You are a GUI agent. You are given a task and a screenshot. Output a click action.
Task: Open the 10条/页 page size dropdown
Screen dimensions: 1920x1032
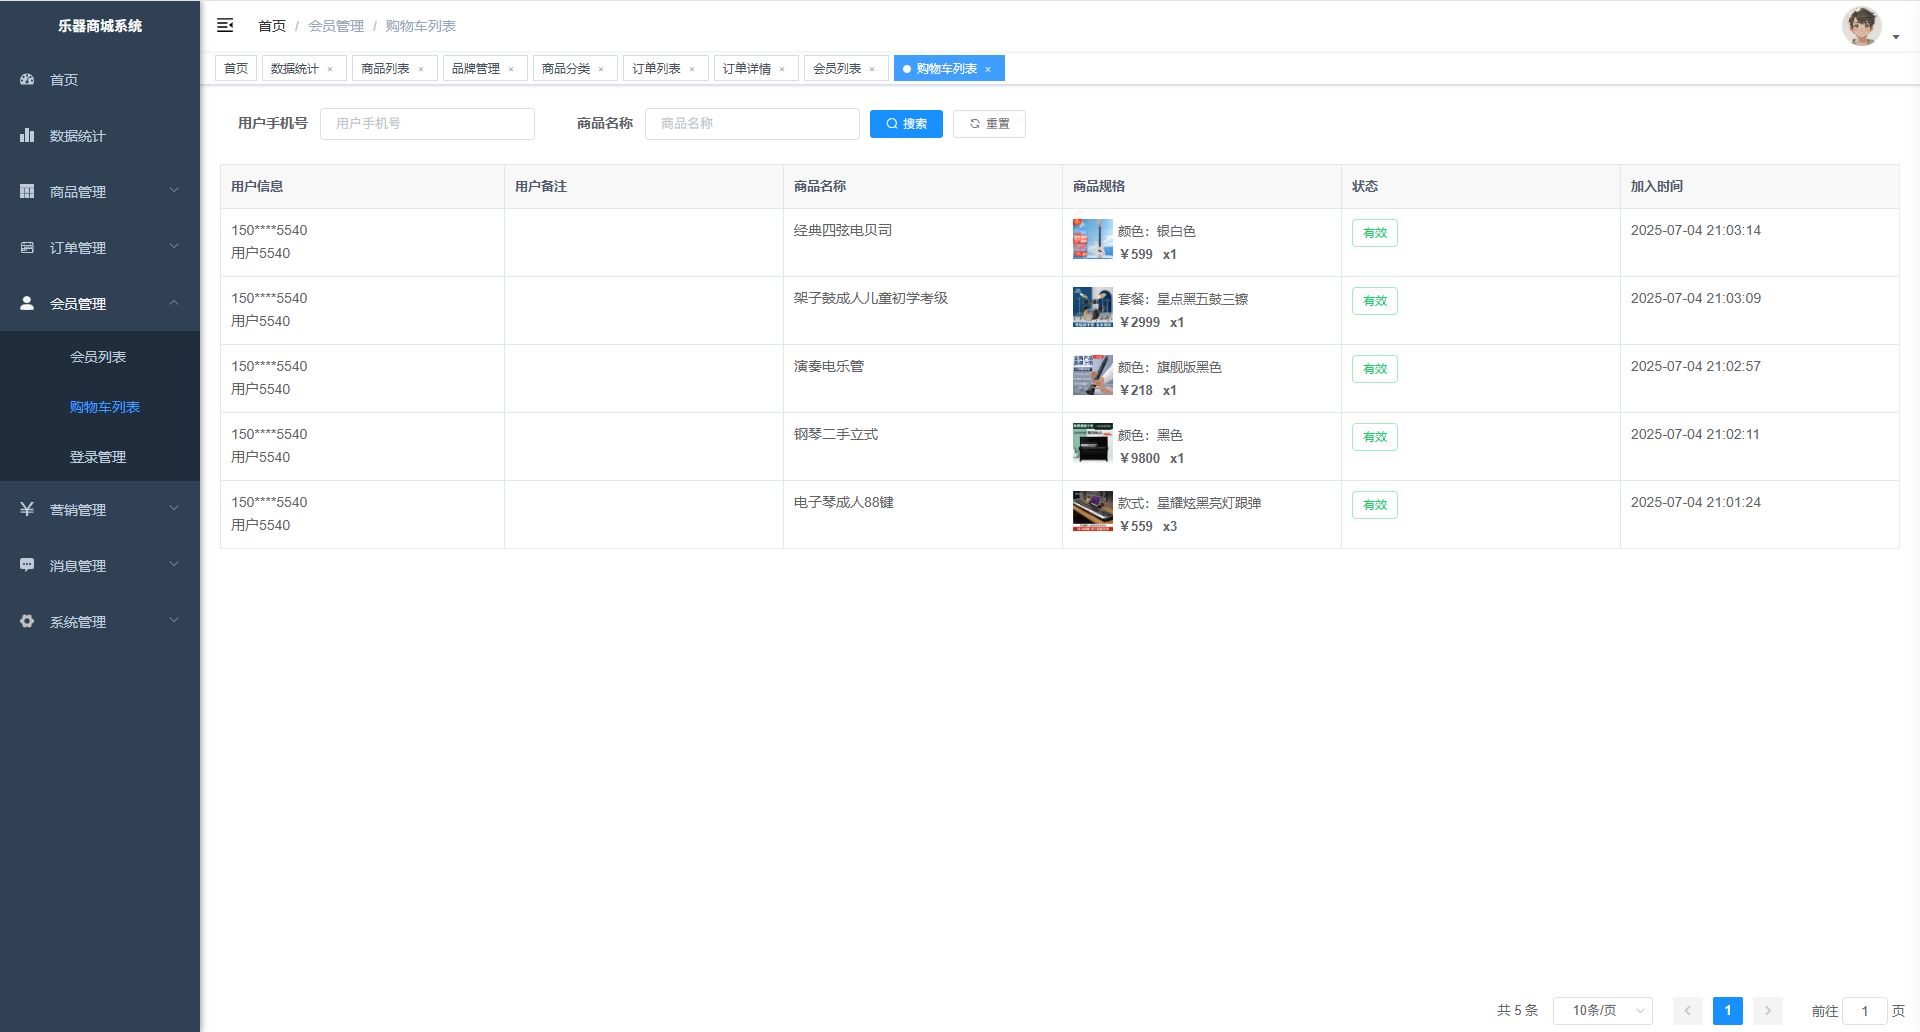[1602, 1011]
